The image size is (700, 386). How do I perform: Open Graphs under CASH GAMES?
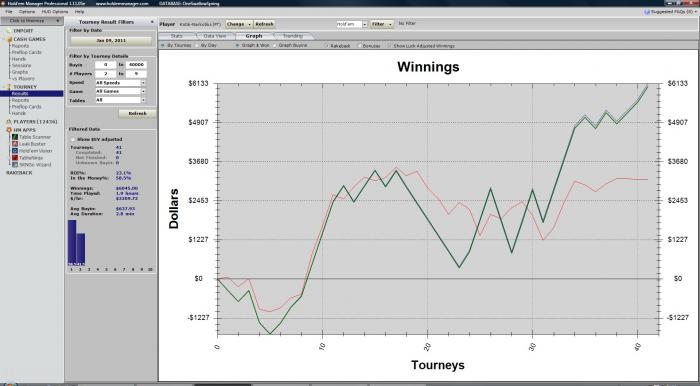(20, 72)
